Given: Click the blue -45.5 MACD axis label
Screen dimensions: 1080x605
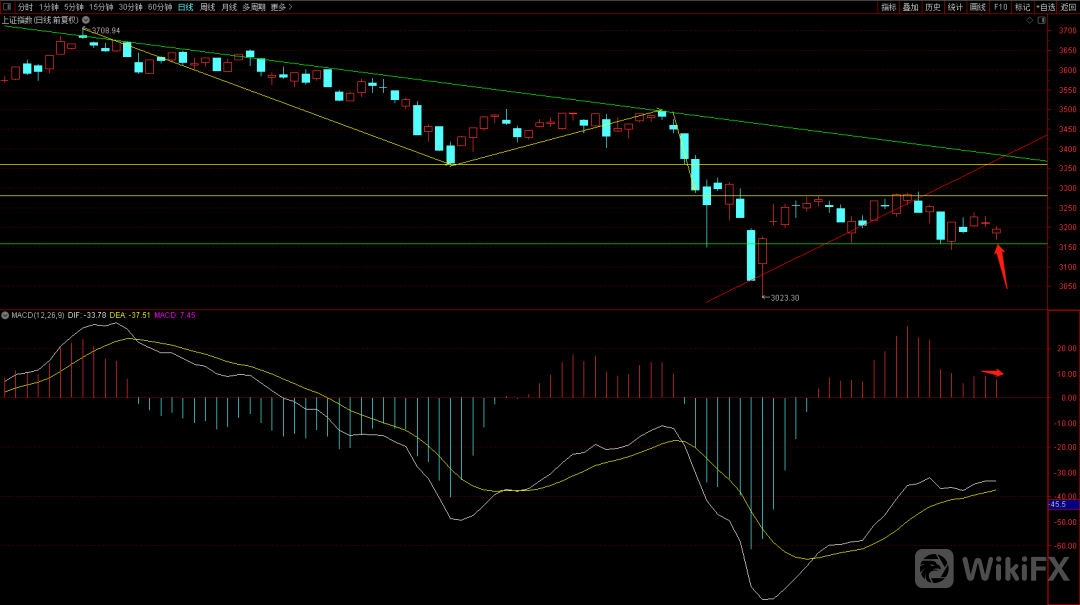Looking at the screenshot, I should point(1056,504).
